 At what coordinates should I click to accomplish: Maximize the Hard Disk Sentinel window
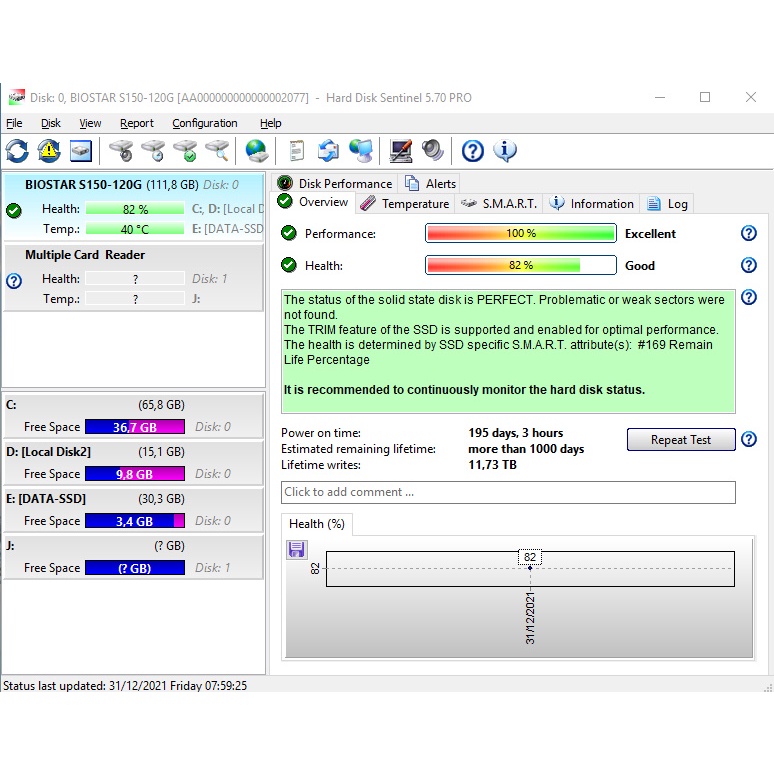tap(705, 97)
